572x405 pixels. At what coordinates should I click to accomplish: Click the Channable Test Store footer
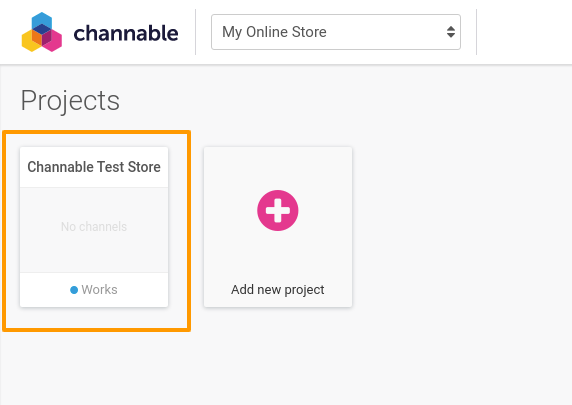[94, 290]
